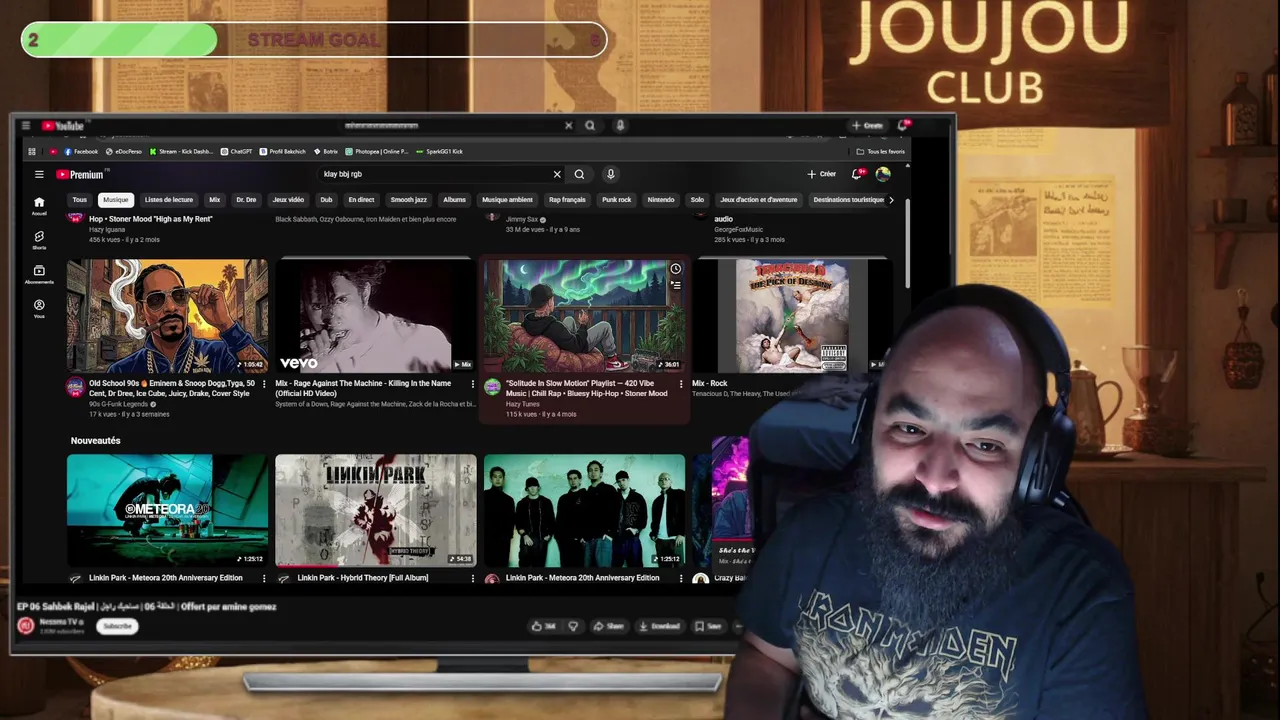Screen dimensions: 1280x720
Task: Click the microphone in the background YouTube window
Action: (620, 125)
